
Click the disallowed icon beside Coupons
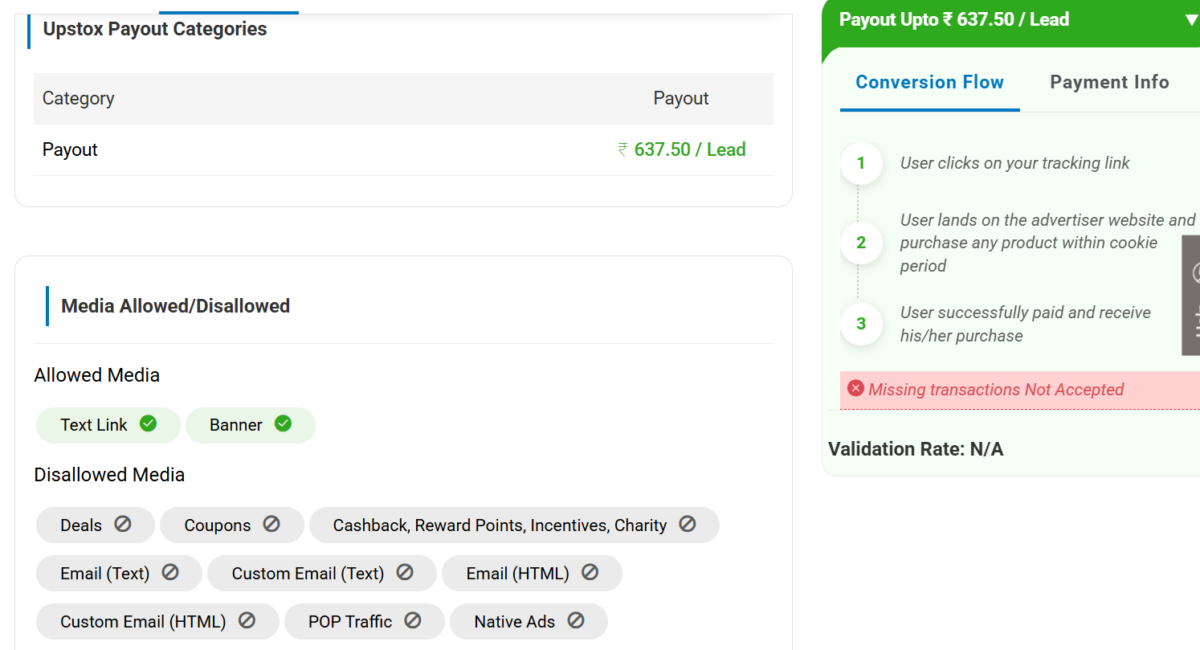(x=271, y=524)
